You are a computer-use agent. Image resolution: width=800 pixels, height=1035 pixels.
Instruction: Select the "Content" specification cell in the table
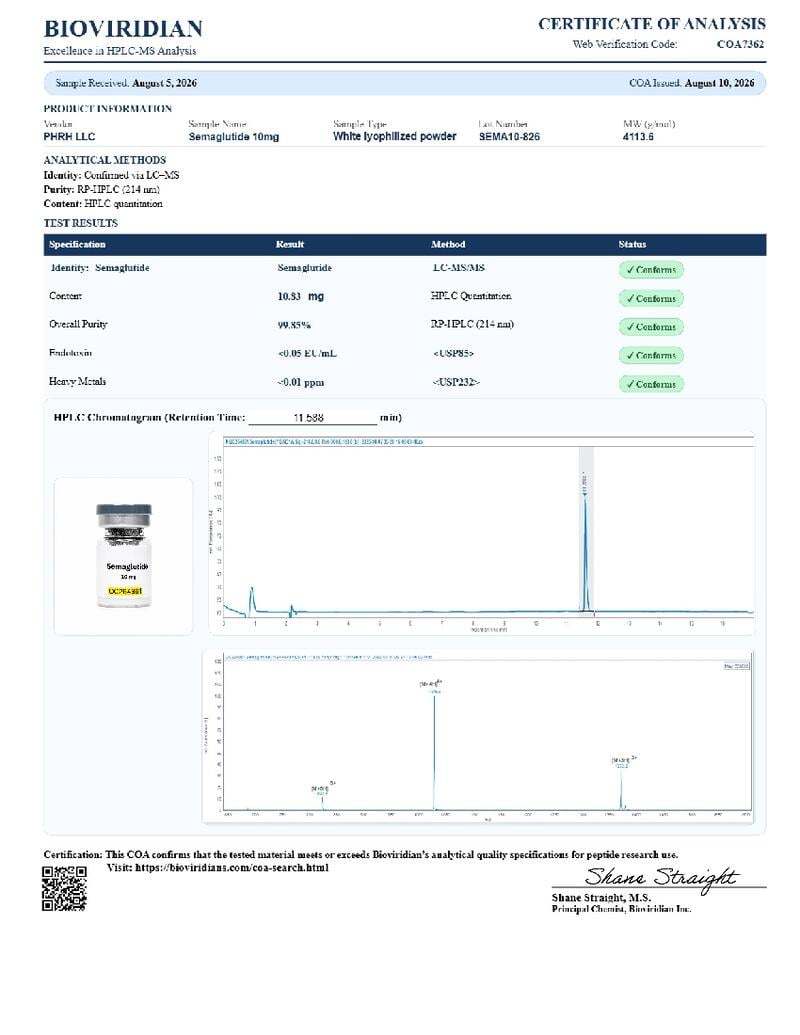coord(65,296)
